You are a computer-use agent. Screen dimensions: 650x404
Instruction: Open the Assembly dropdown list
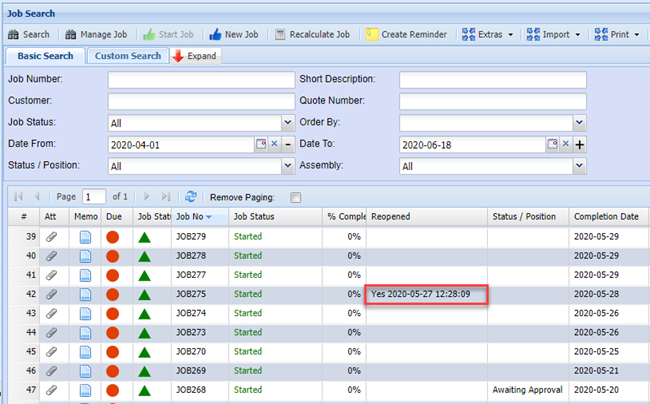coord(579,166)
